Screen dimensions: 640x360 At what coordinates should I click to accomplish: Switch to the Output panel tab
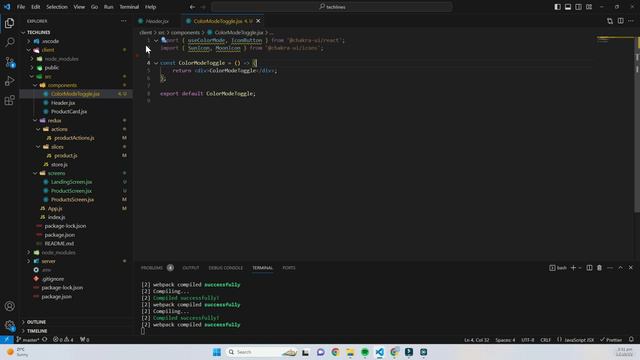(x=191, y=268)
